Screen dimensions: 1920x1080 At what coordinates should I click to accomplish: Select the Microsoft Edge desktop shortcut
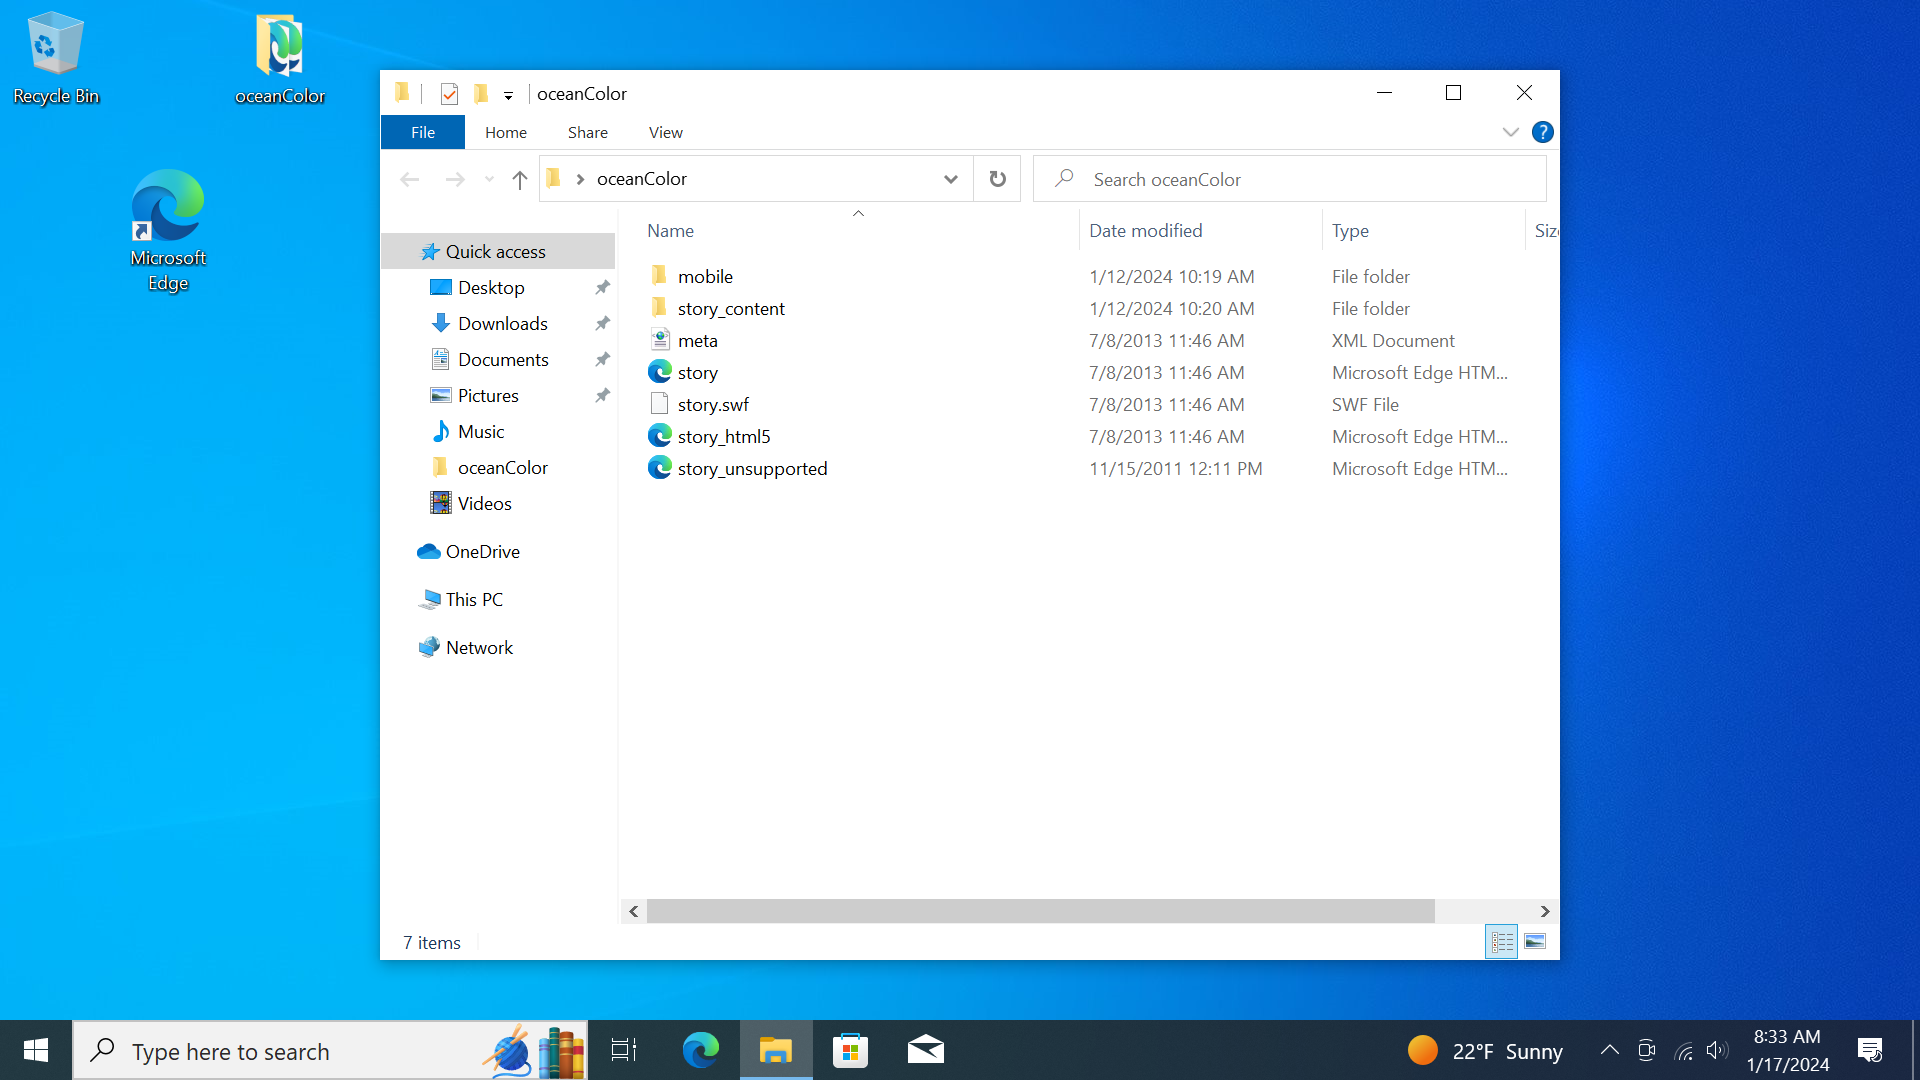168,231
